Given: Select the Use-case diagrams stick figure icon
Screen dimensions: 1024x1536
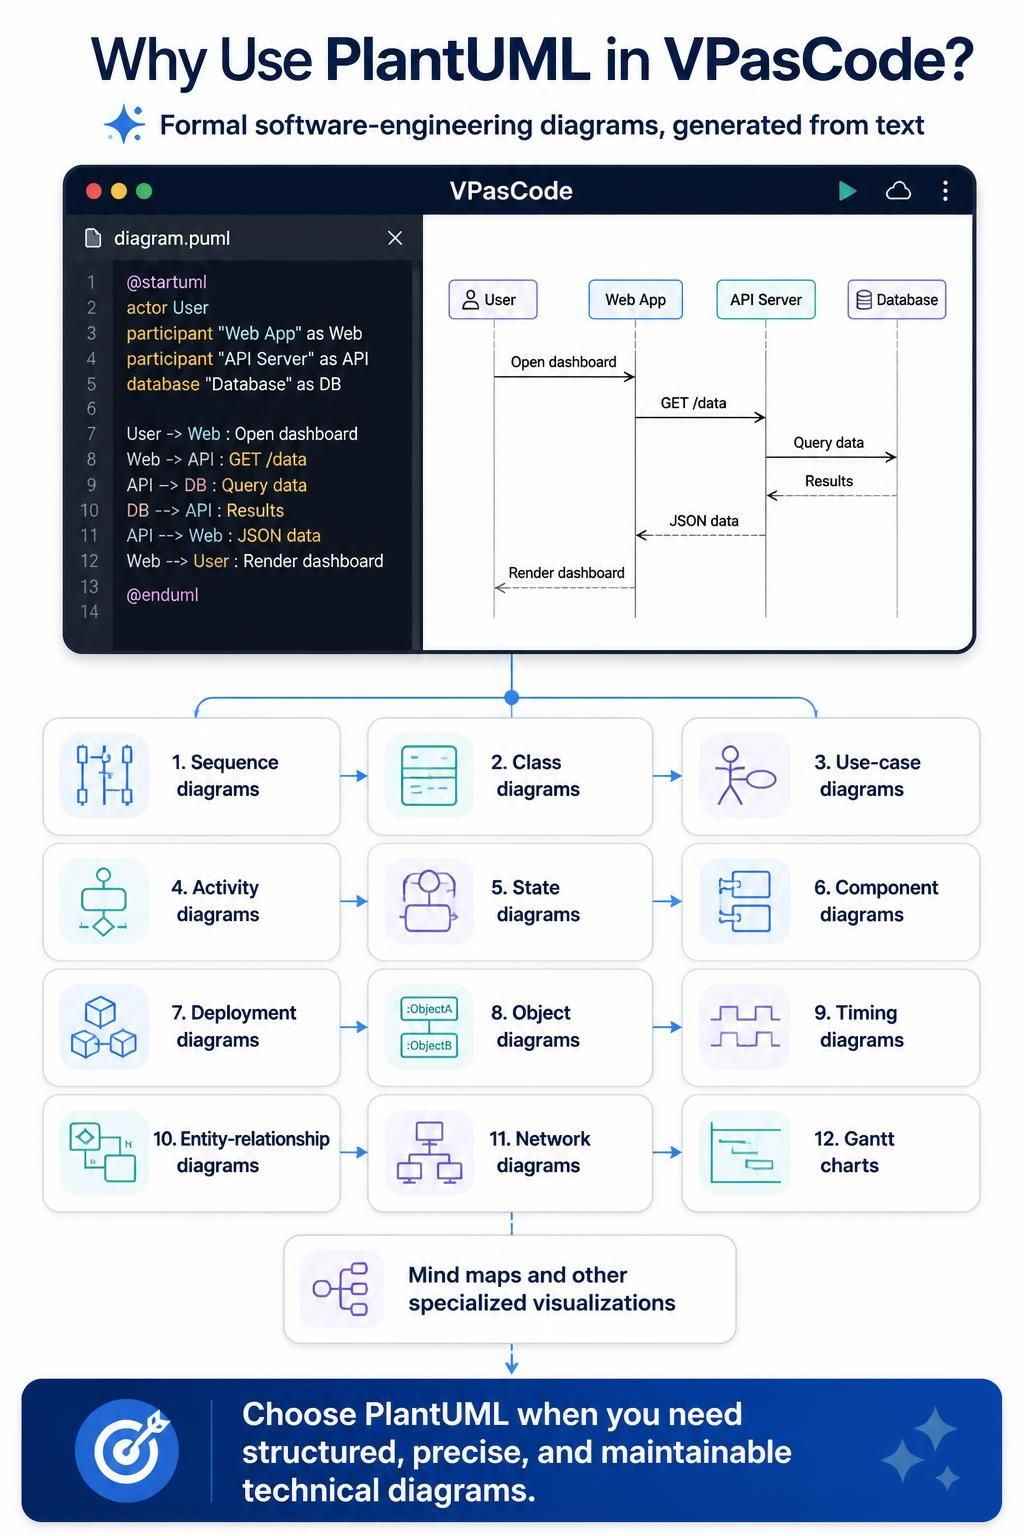Looking at the screenshot, I should [745, 776].
